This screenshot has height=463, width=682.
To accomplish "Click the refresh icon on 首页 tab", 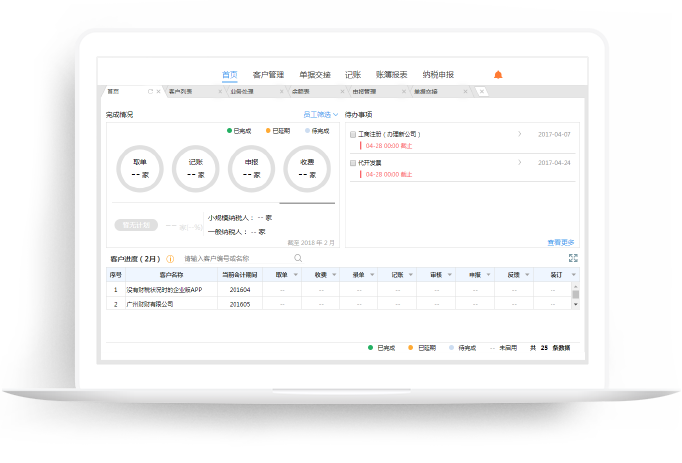I will coord(150,92).
